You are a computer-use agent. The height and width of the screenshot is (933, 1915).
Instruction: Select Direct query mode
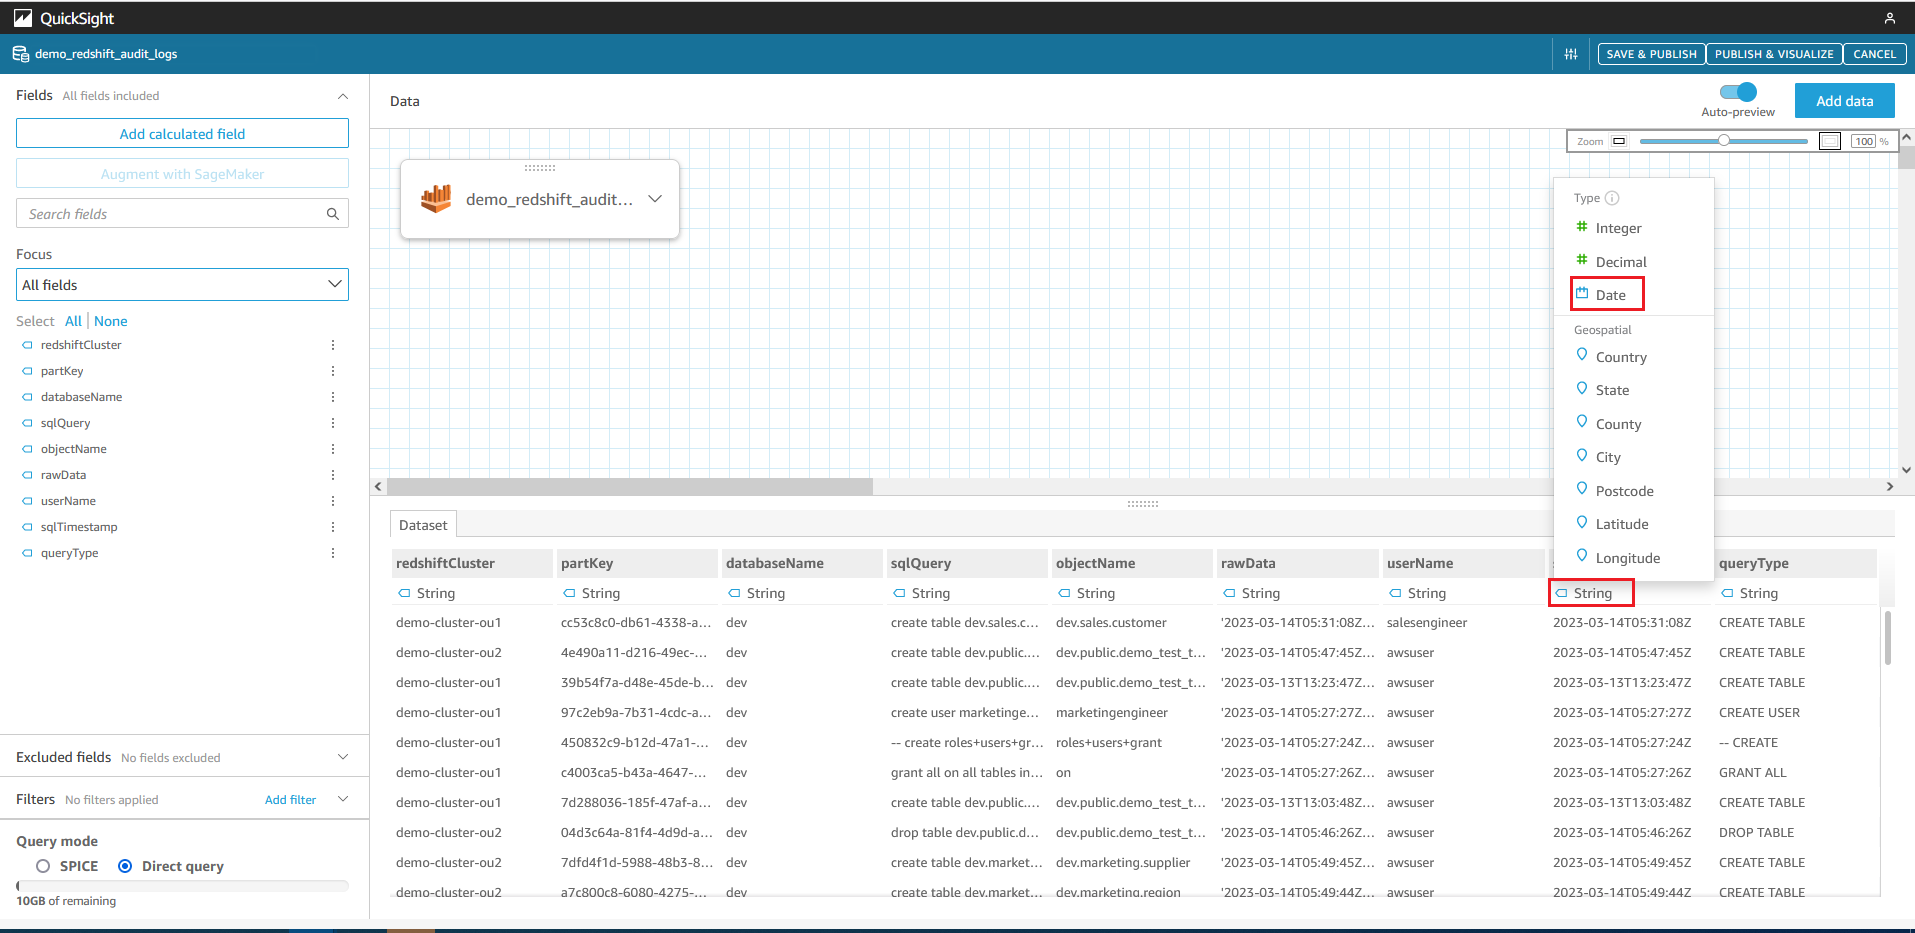pos(125,866)
